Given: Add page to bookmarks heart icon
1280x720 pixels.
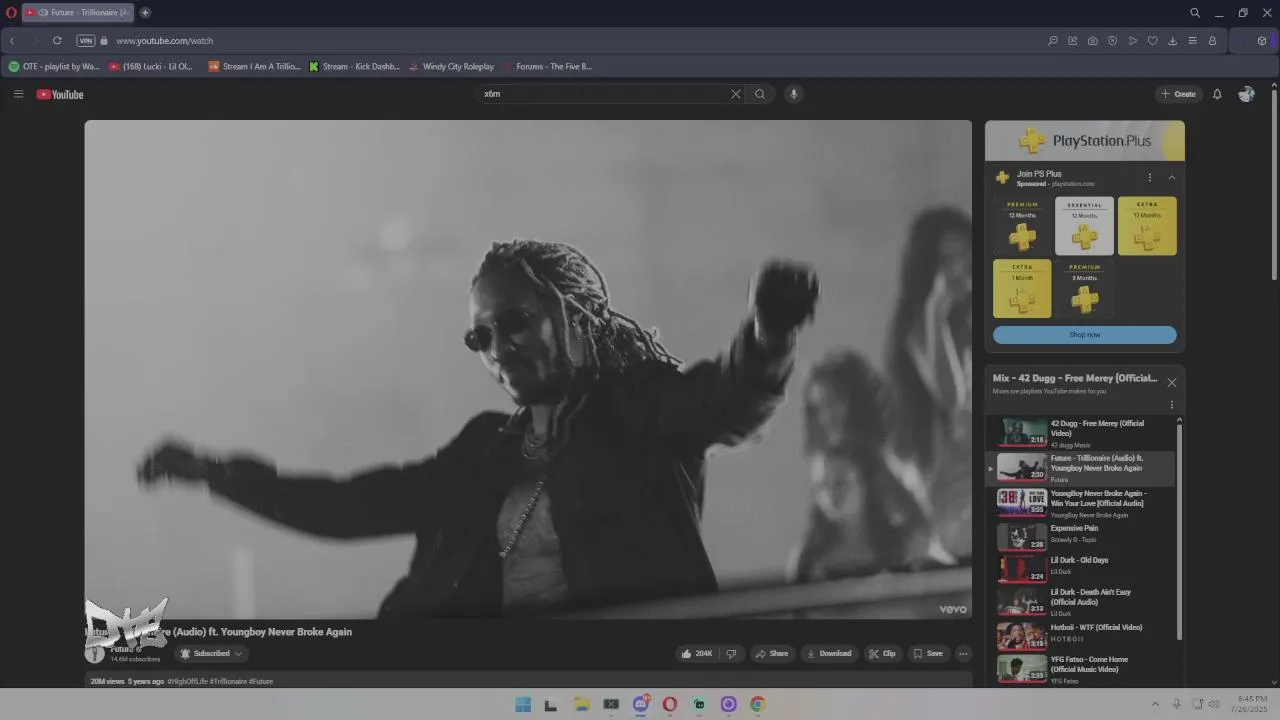Looking at the screenshot, I should click(x=1152, y=41).
